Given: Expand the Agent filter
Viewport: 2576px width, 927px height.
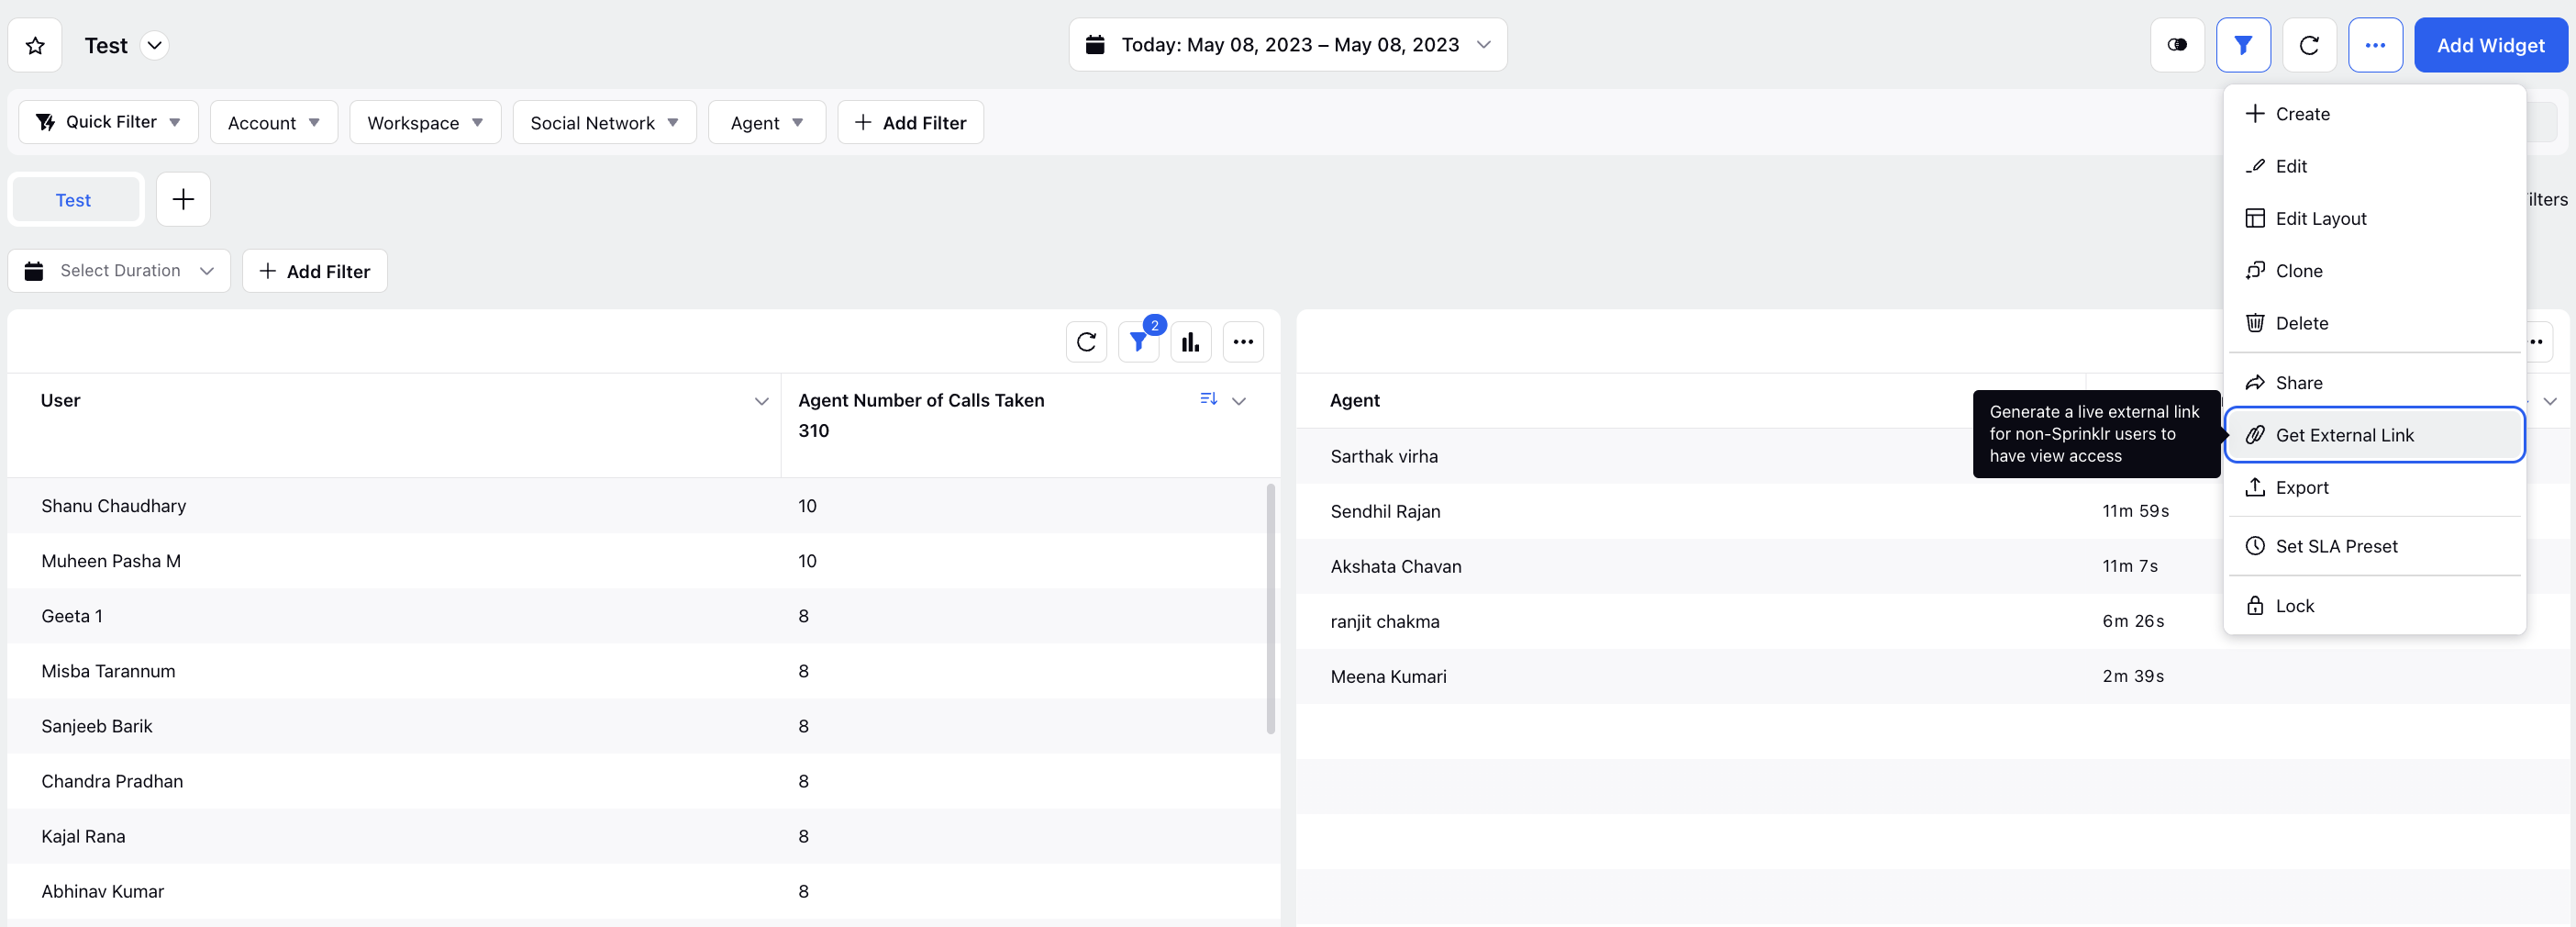Looking at the screenshot, I should click(766, 122).
